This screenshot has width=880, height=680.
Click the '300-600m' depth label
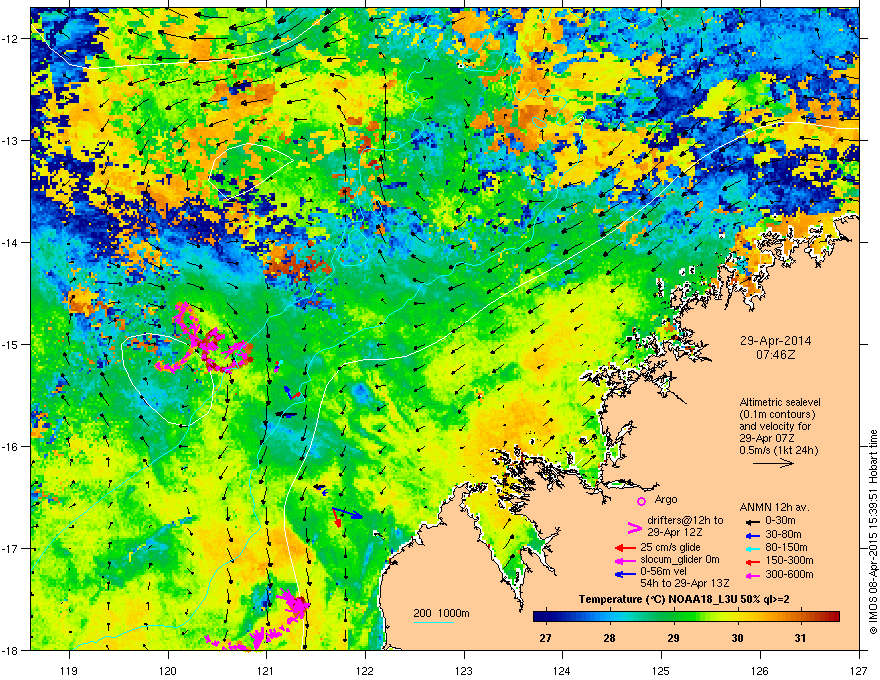point(790,575)
